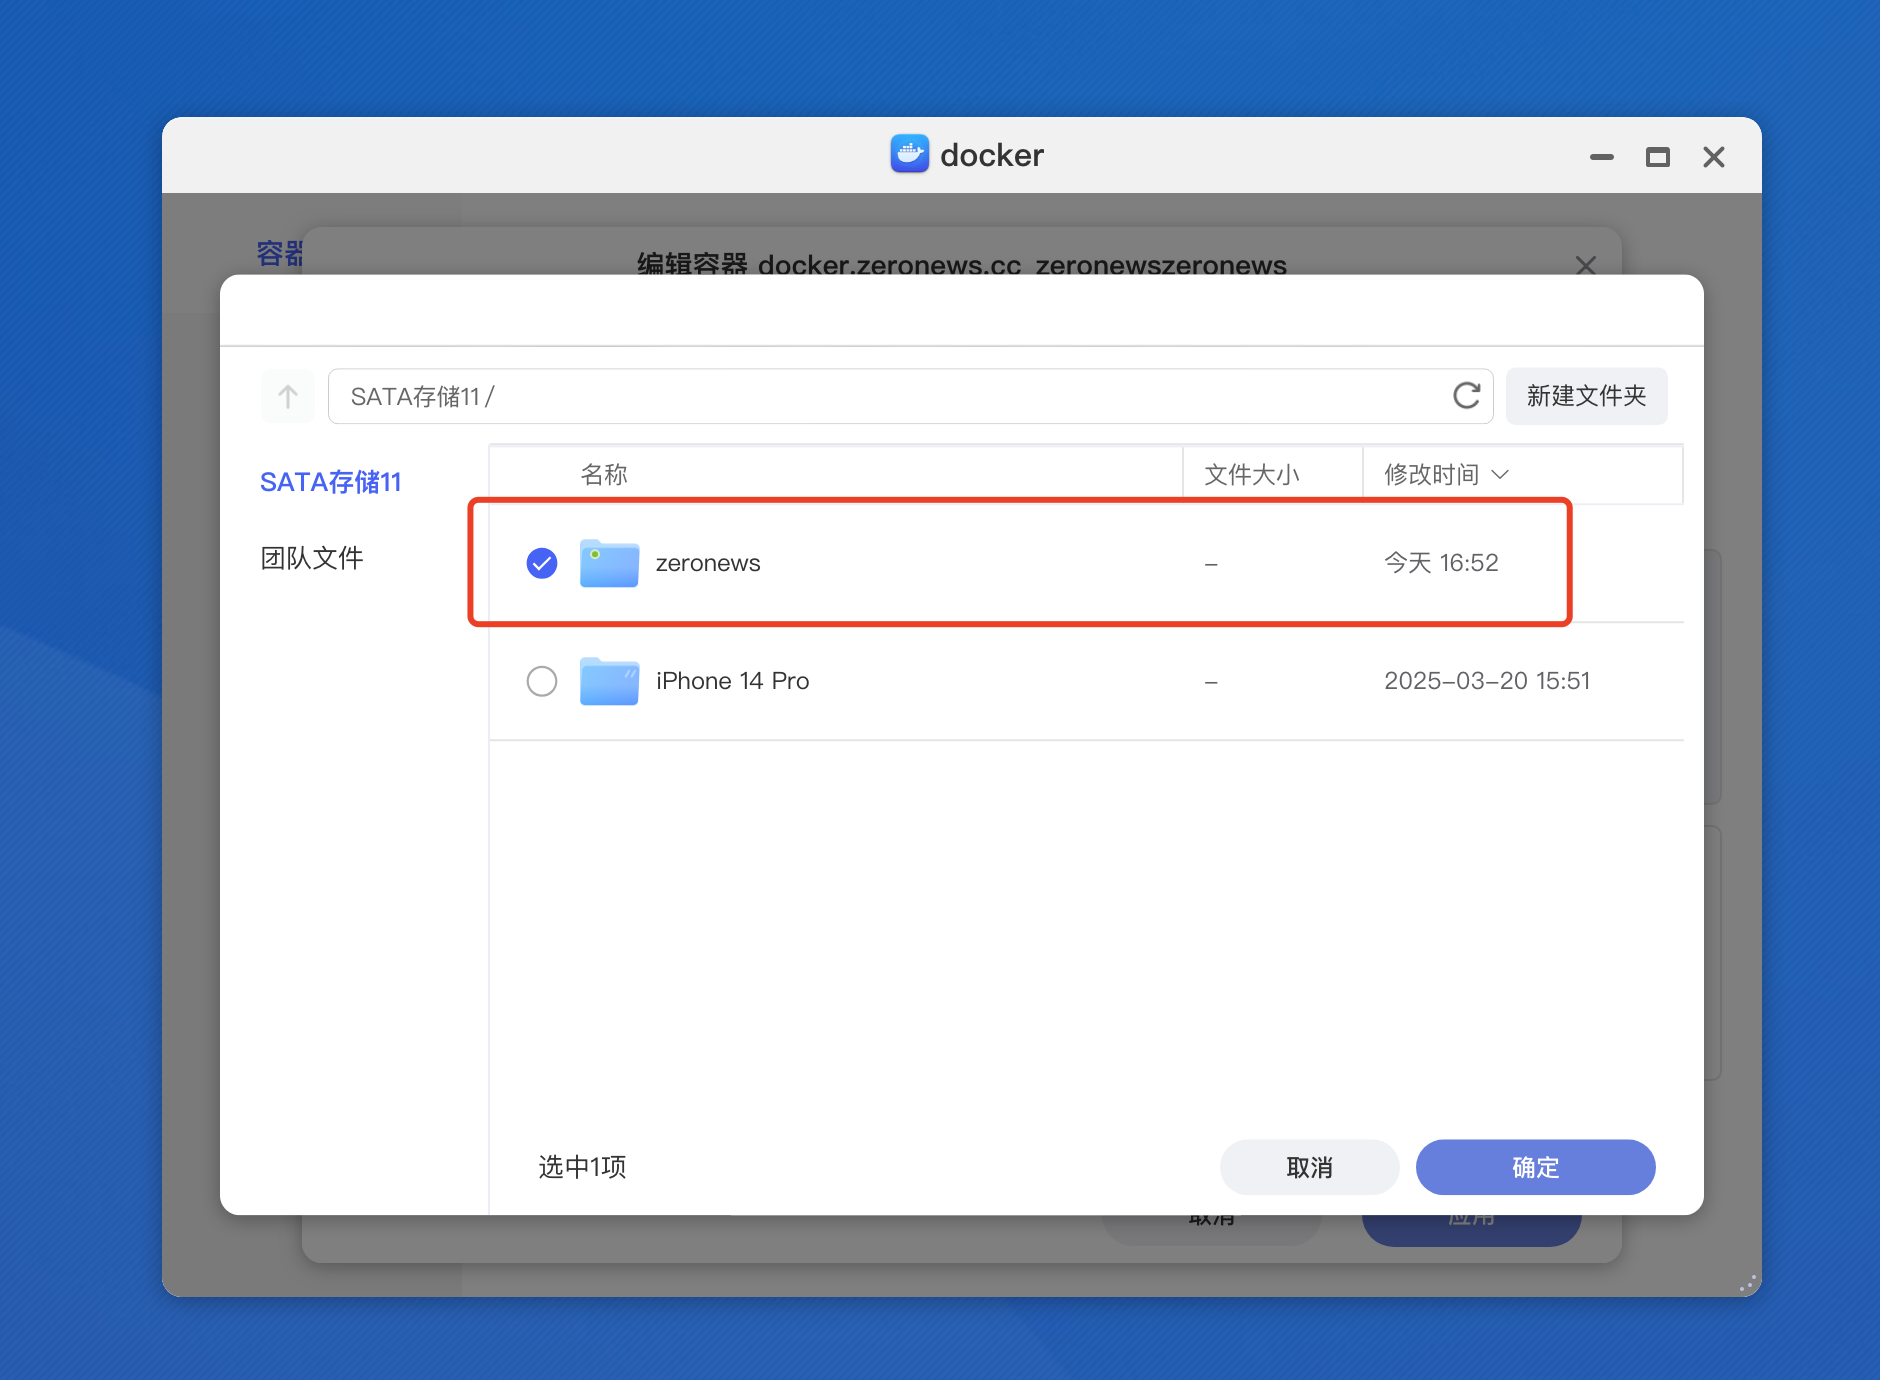This screenshot has height=1380, width=1880.
Task: Close the edit container dialog
Action: tap(1585, 265)
